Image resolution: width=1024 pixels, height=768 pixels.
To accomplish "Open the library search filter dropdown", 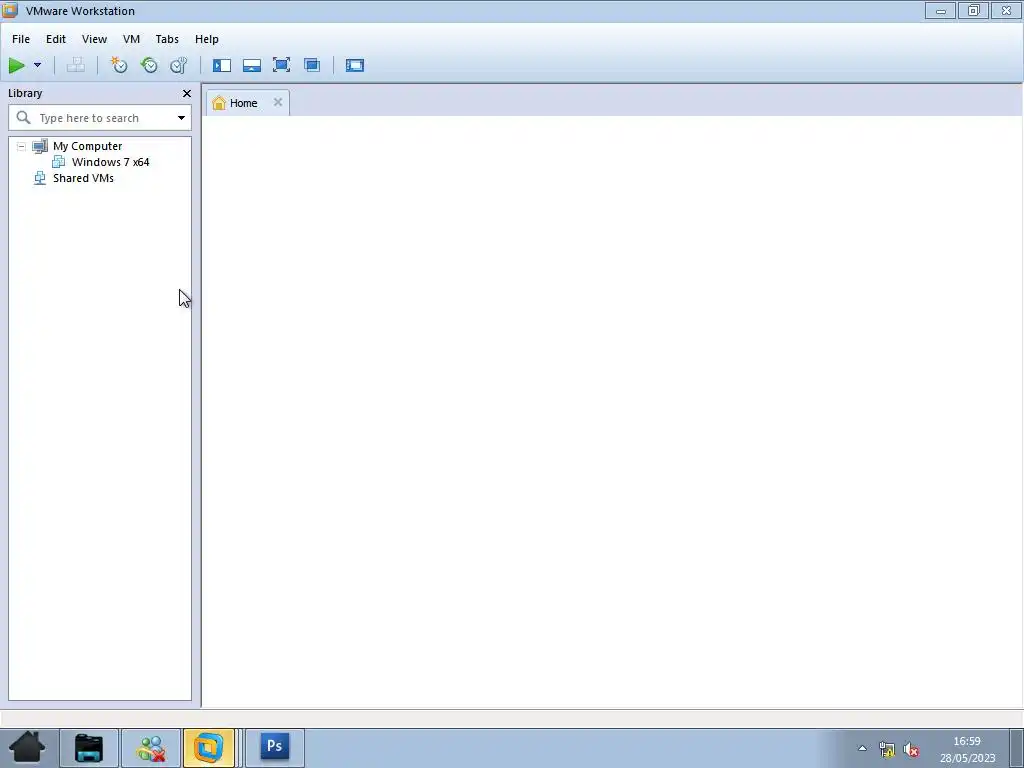I will pyautogui.click(x=181, y=118).
